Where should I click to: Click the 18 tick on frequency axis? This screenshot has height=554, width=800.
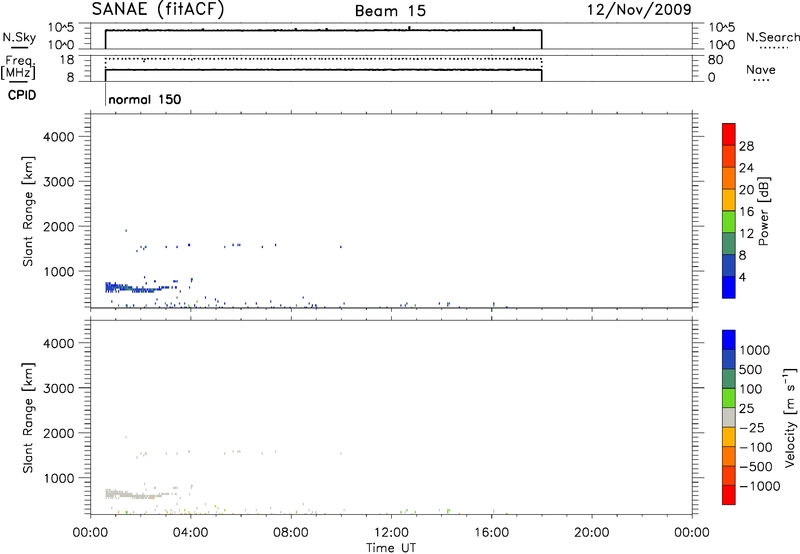(x=67, y=60)
